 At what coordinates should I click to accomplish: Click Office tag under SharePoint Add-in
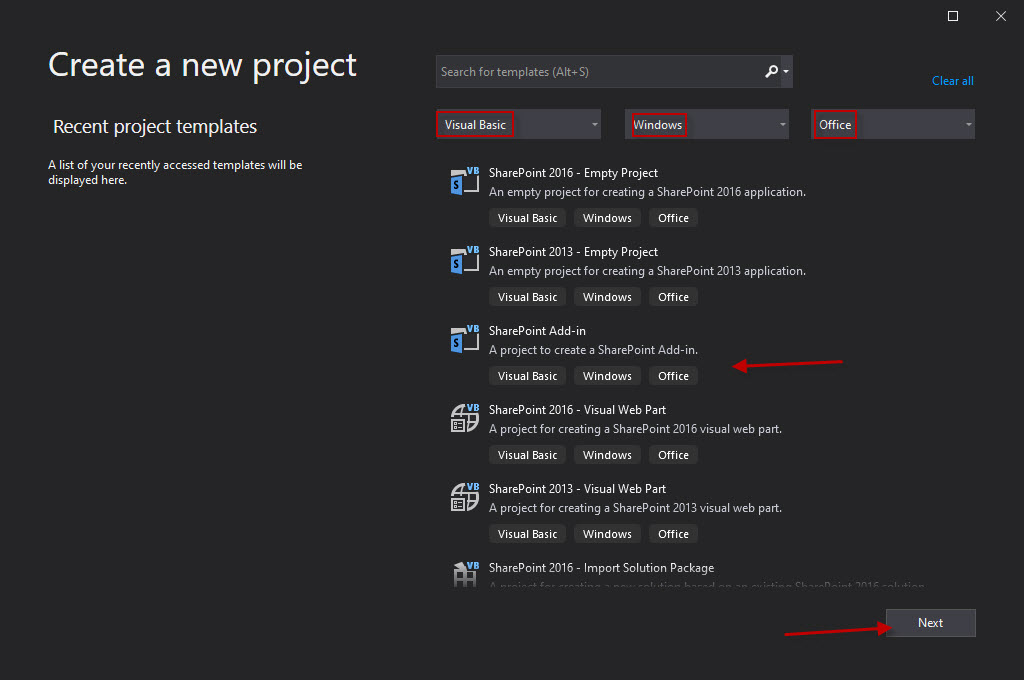tap(673, 376)
